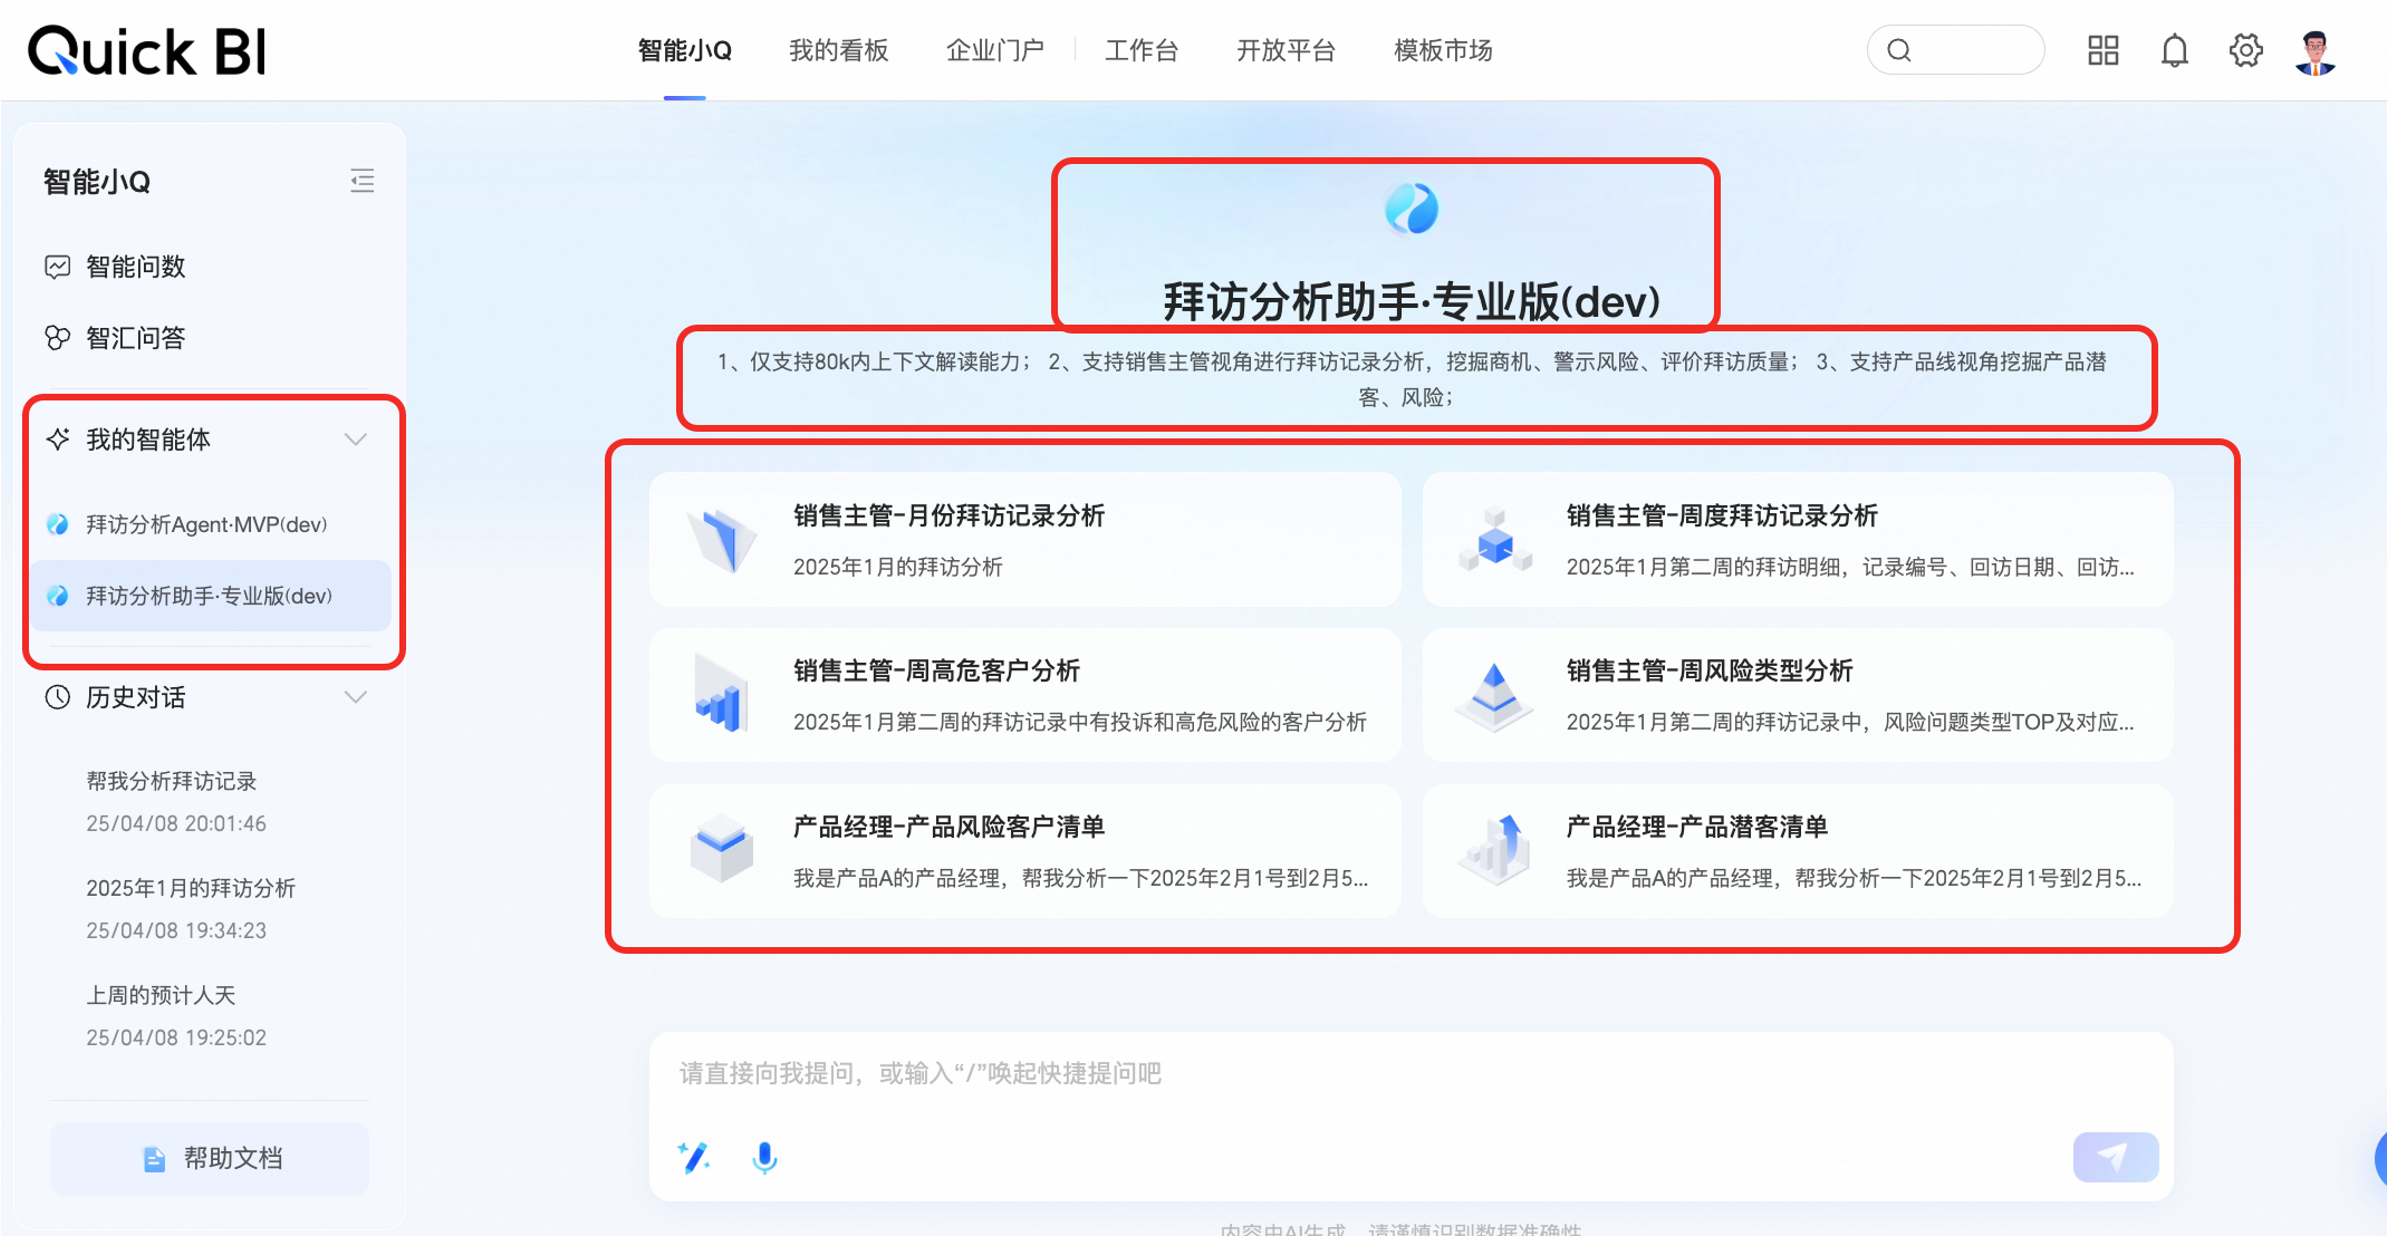Click the 拜访分析助手·专业版(dev) main heading
The width and height of the screenshot is (2388, 1236).
tap(1411, 301)
